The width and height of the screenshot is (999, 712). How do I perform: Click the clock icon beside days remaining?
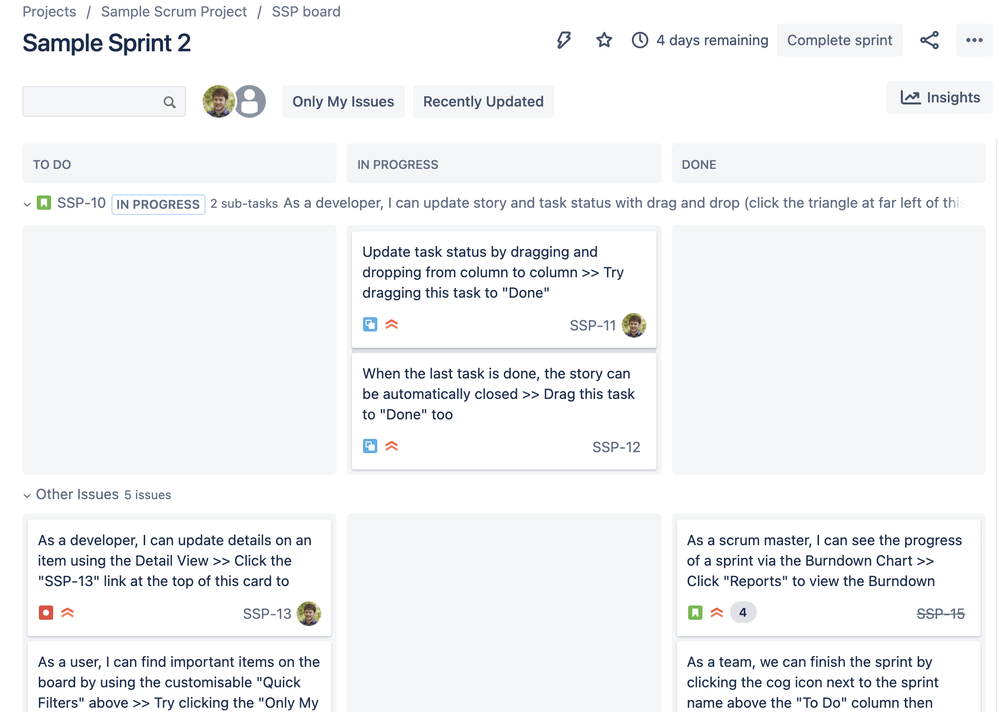coord(640,40)
